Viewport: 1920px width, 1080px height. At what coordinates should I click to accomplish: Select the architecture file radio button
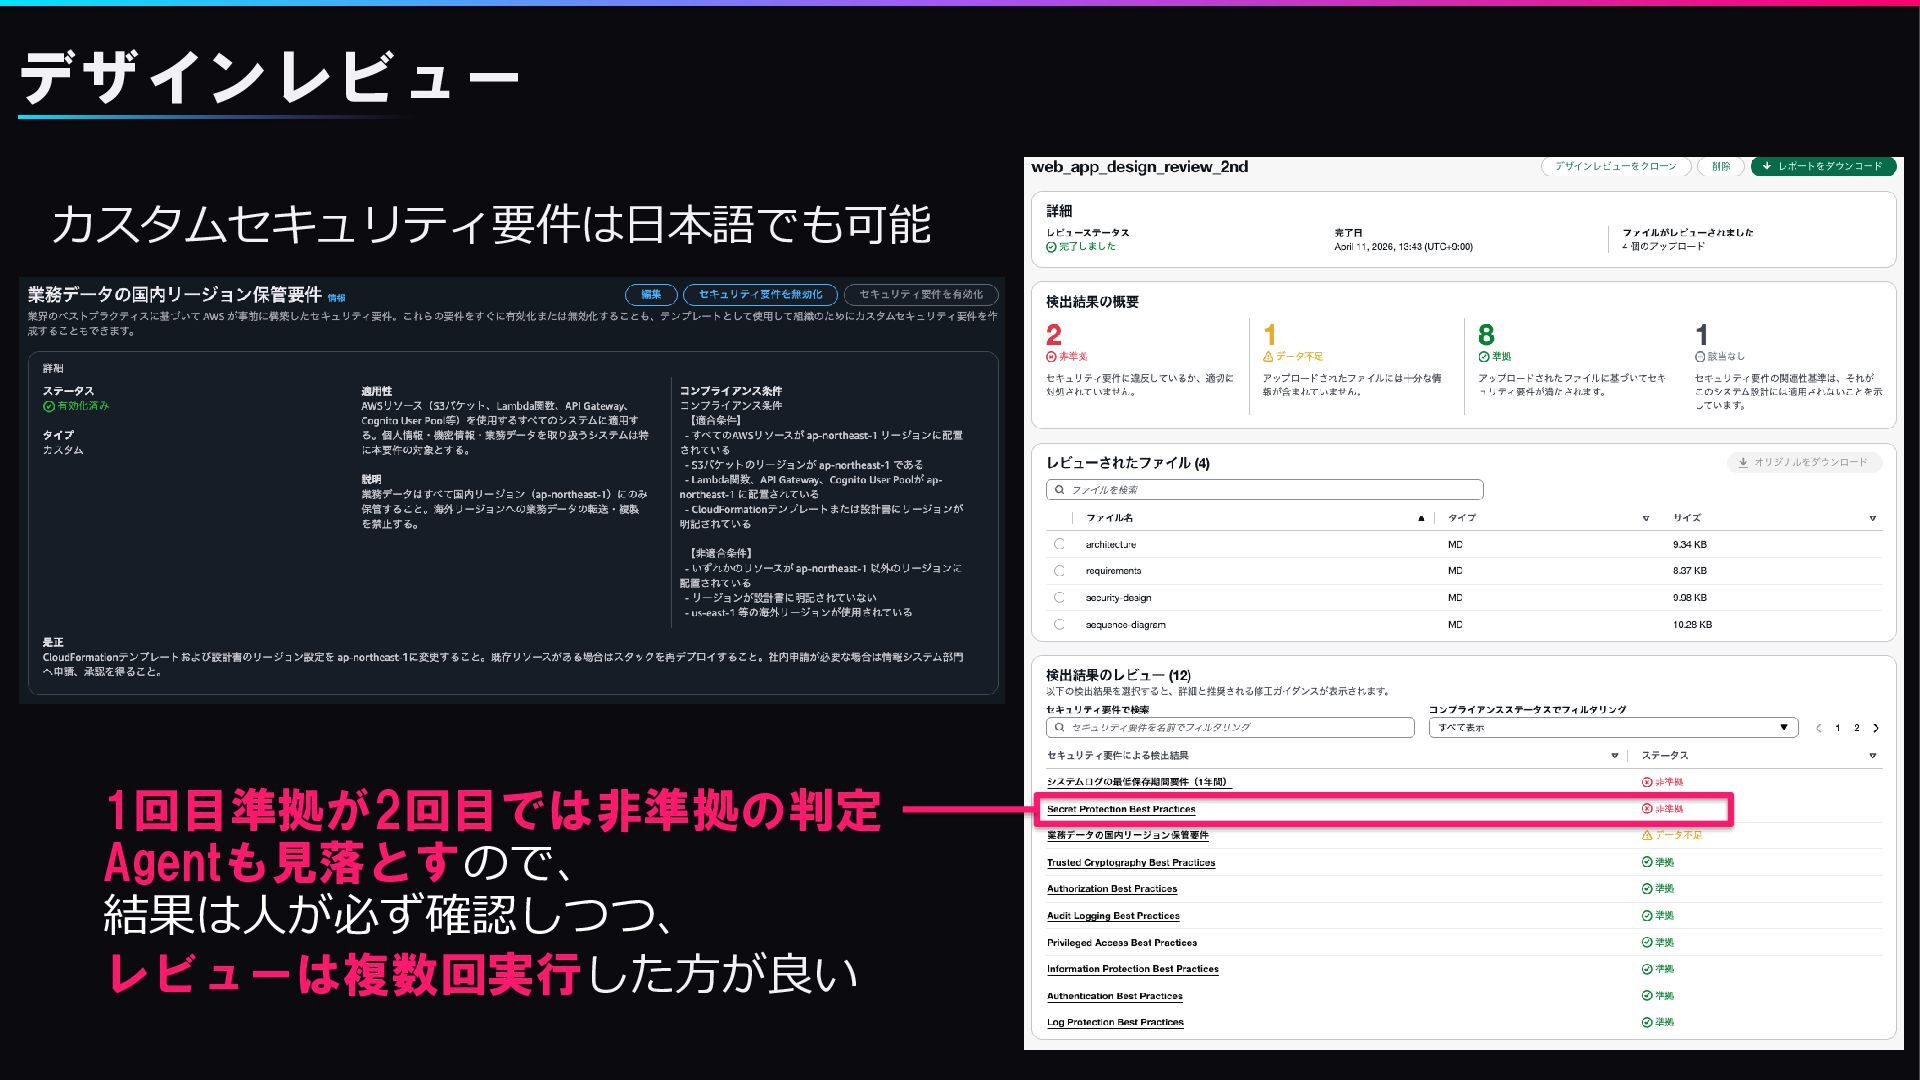click(1059, 544)
